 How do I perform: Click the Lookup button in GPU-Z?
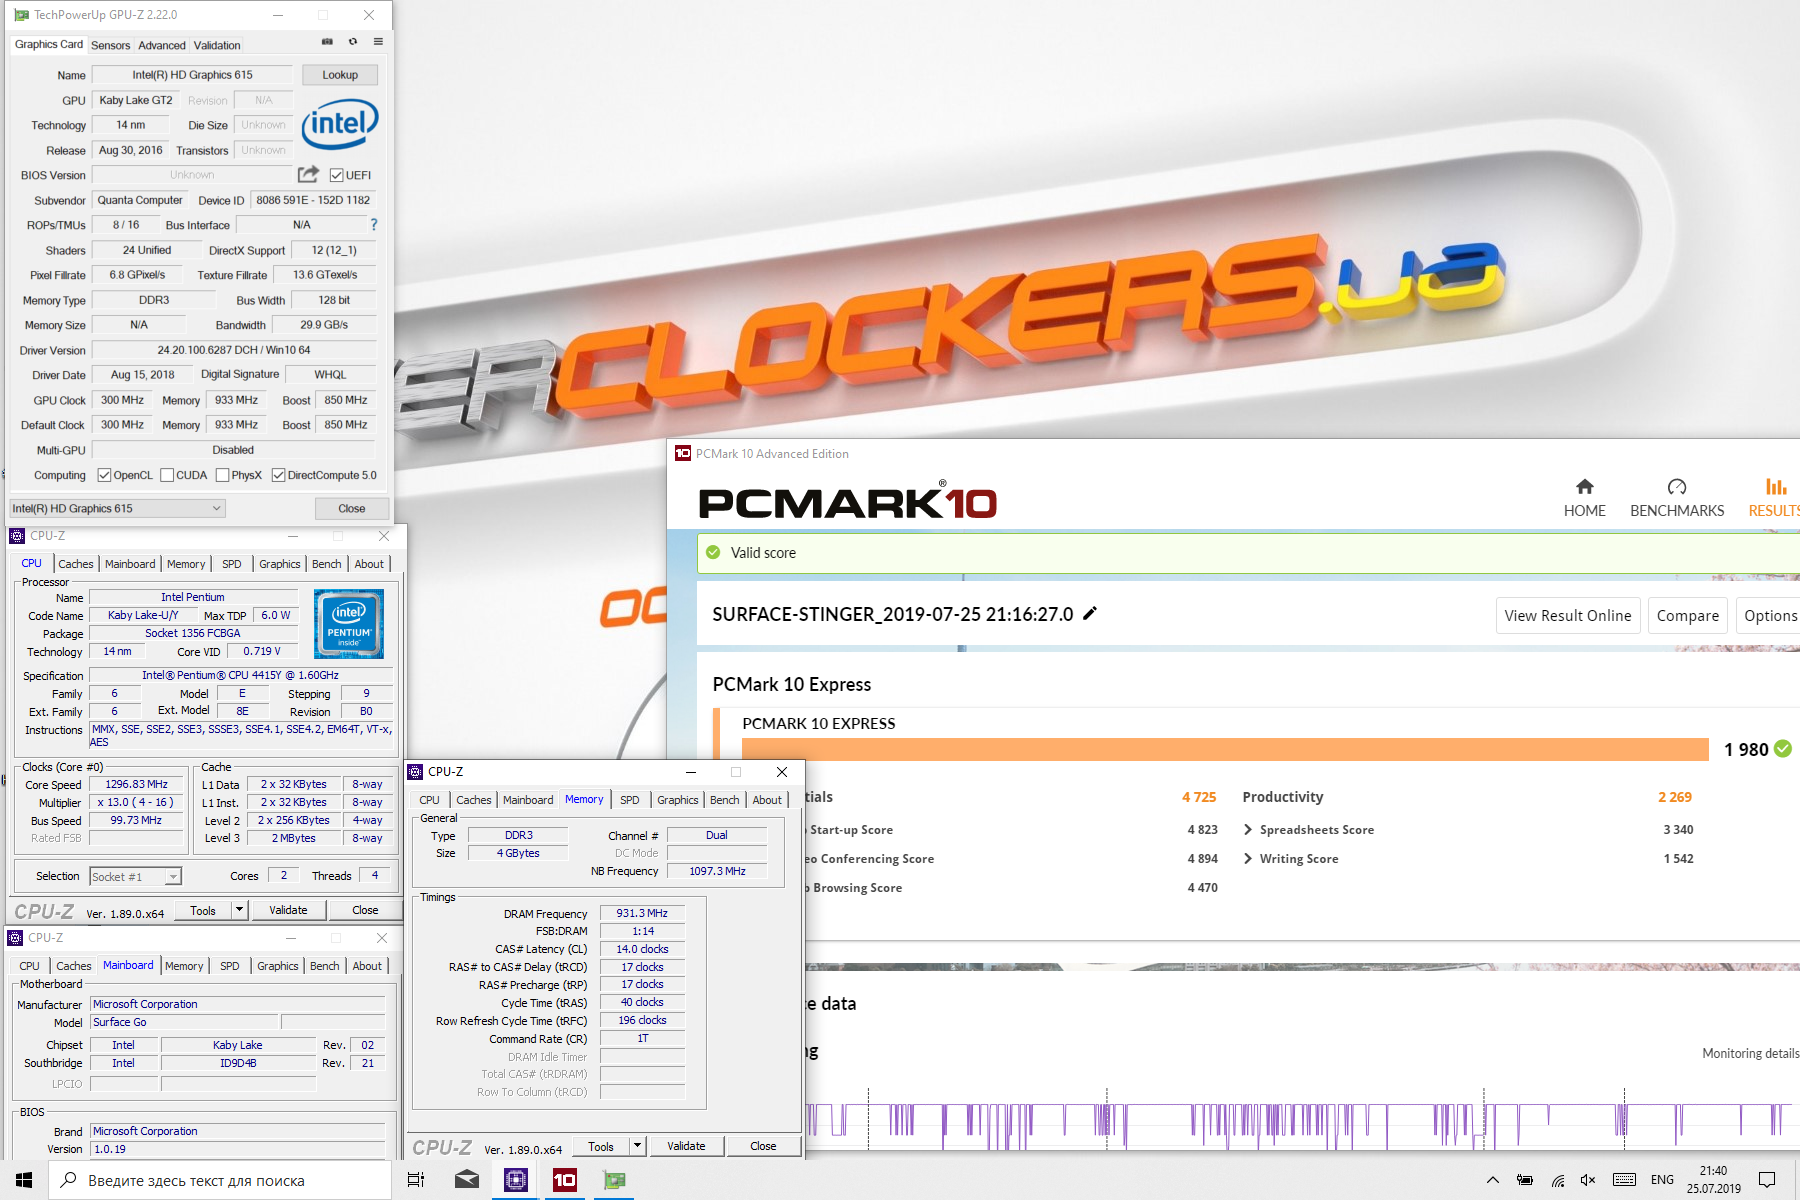(340, 75)
